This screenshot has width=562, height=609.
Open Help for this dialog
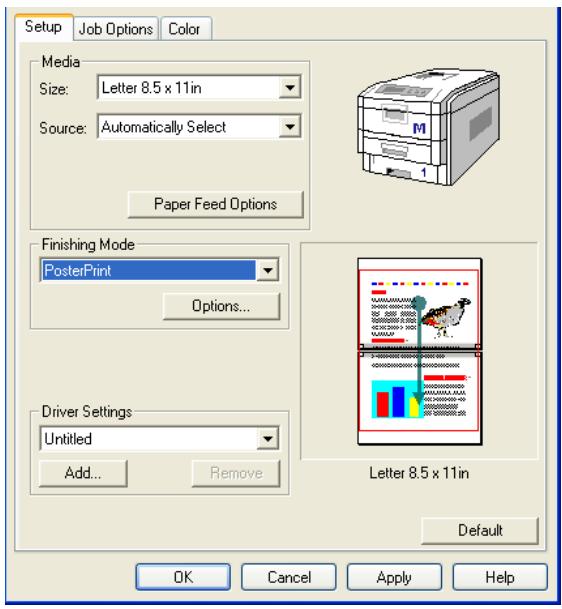[500, 577]
